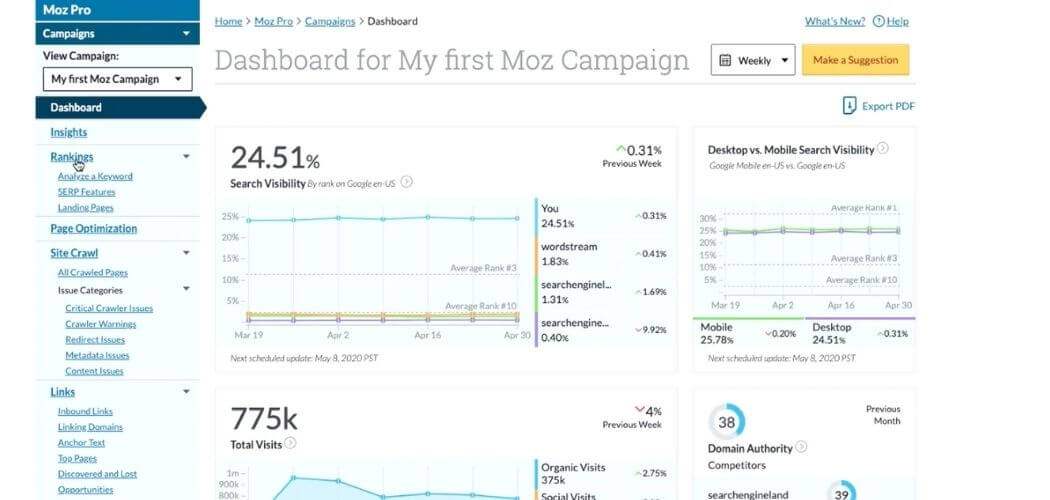Open Search Visibility info tooltip icon
Viewport: 1050px width, 500px height.
[x=406, y=181]
